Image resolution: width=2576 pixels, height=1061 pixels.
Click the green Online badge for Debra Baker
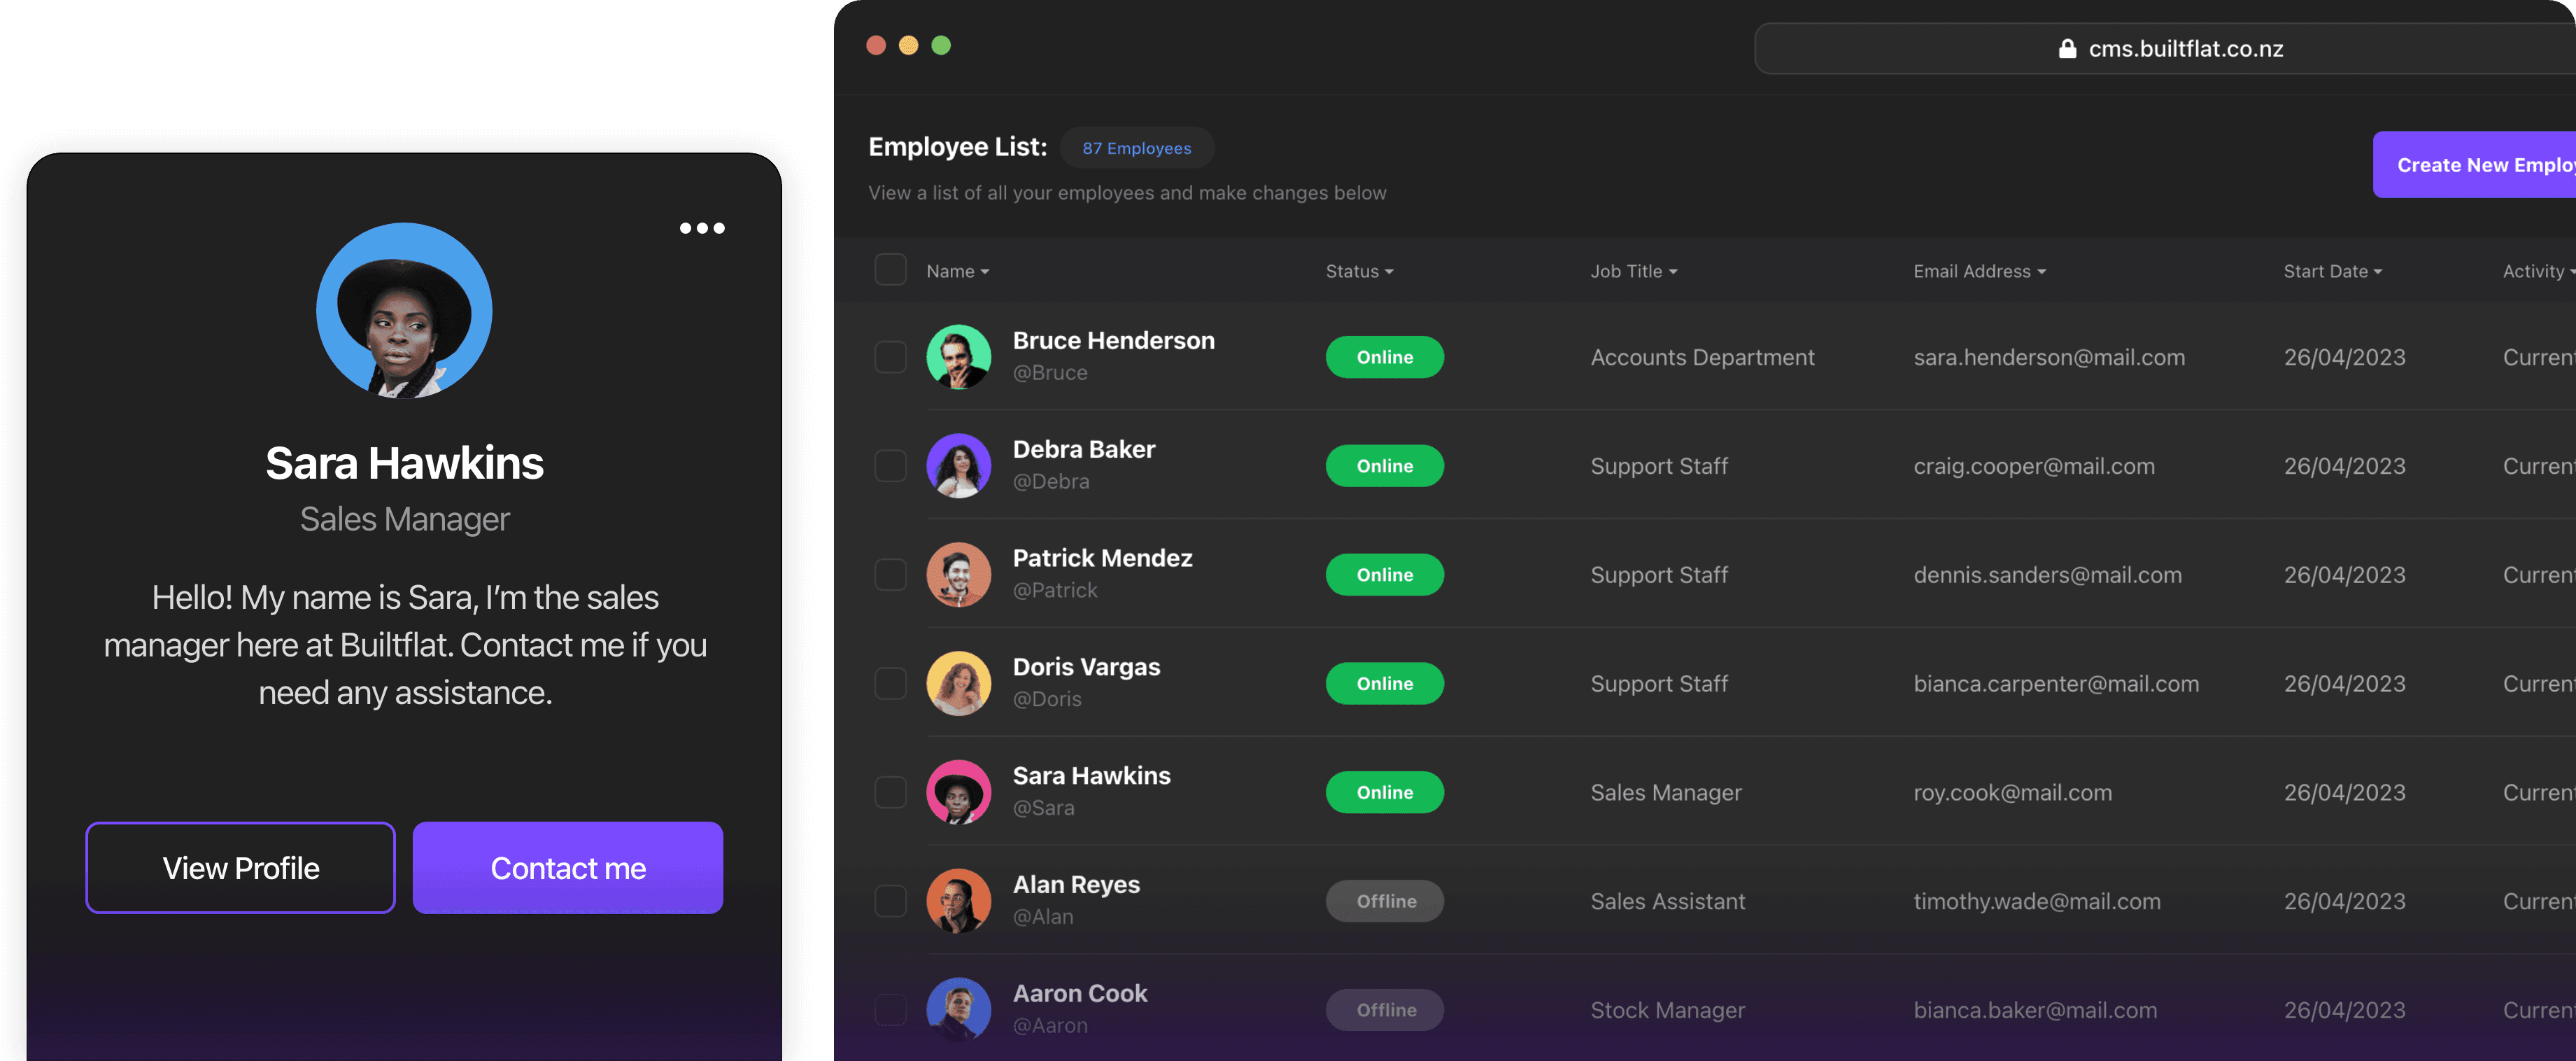click(x=1384, y=466)
